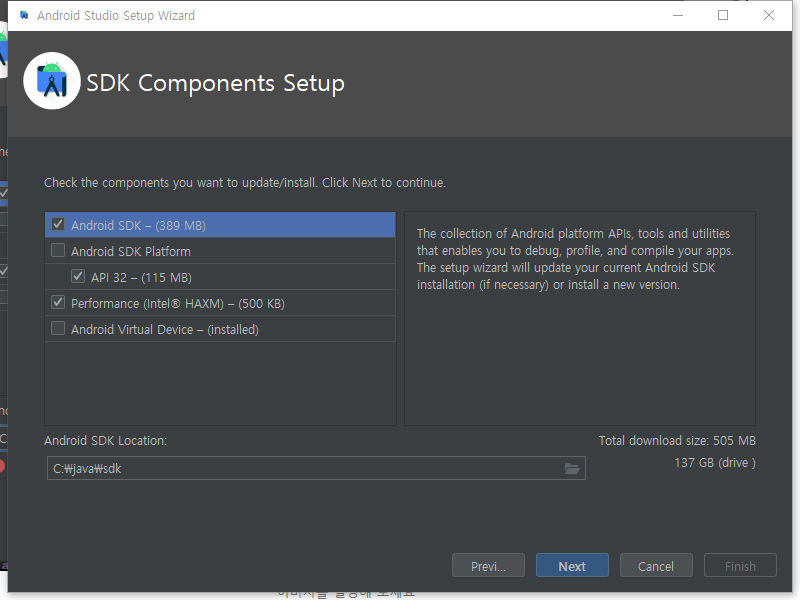Maximize the Setup Wizard window
800x600 pixels.
point(723,15)
